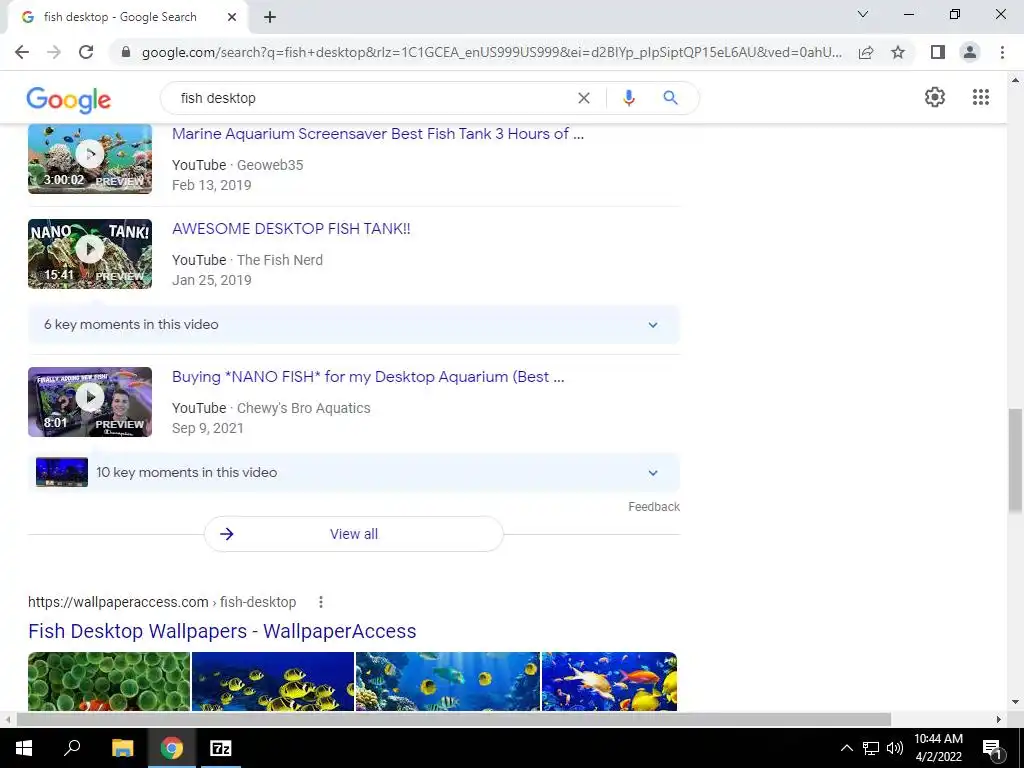The height and width of the screenshot is (768, 1024).
Task: Expand 6 key moments in this video
Action: (353, 325)
